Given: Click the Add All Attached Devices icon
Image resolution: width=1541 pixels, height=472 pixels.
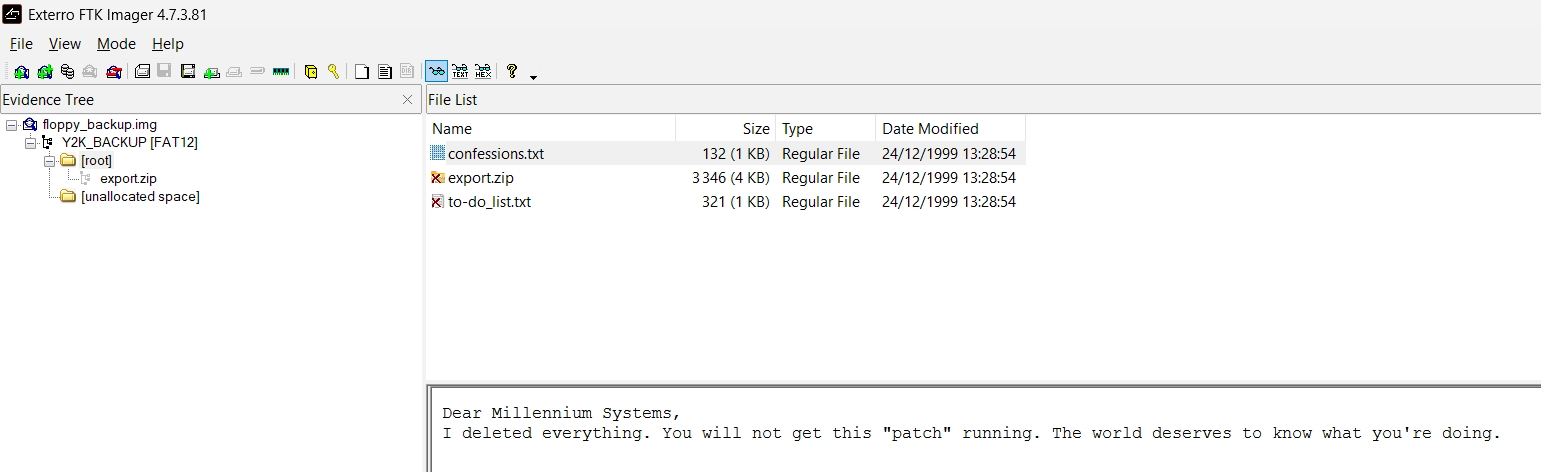Looking at the screenshot, I should [45, 72].
